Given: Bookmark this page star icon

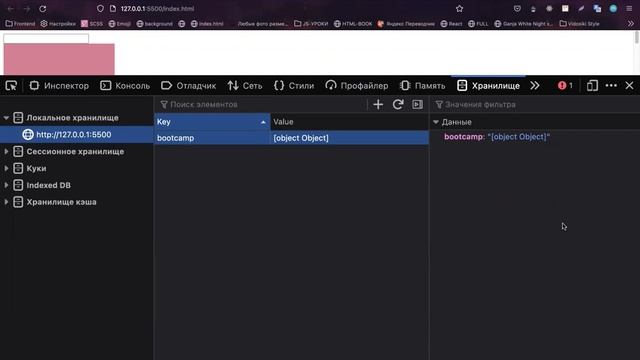Looking at the screenshot, I should click(x=459, y=9).
